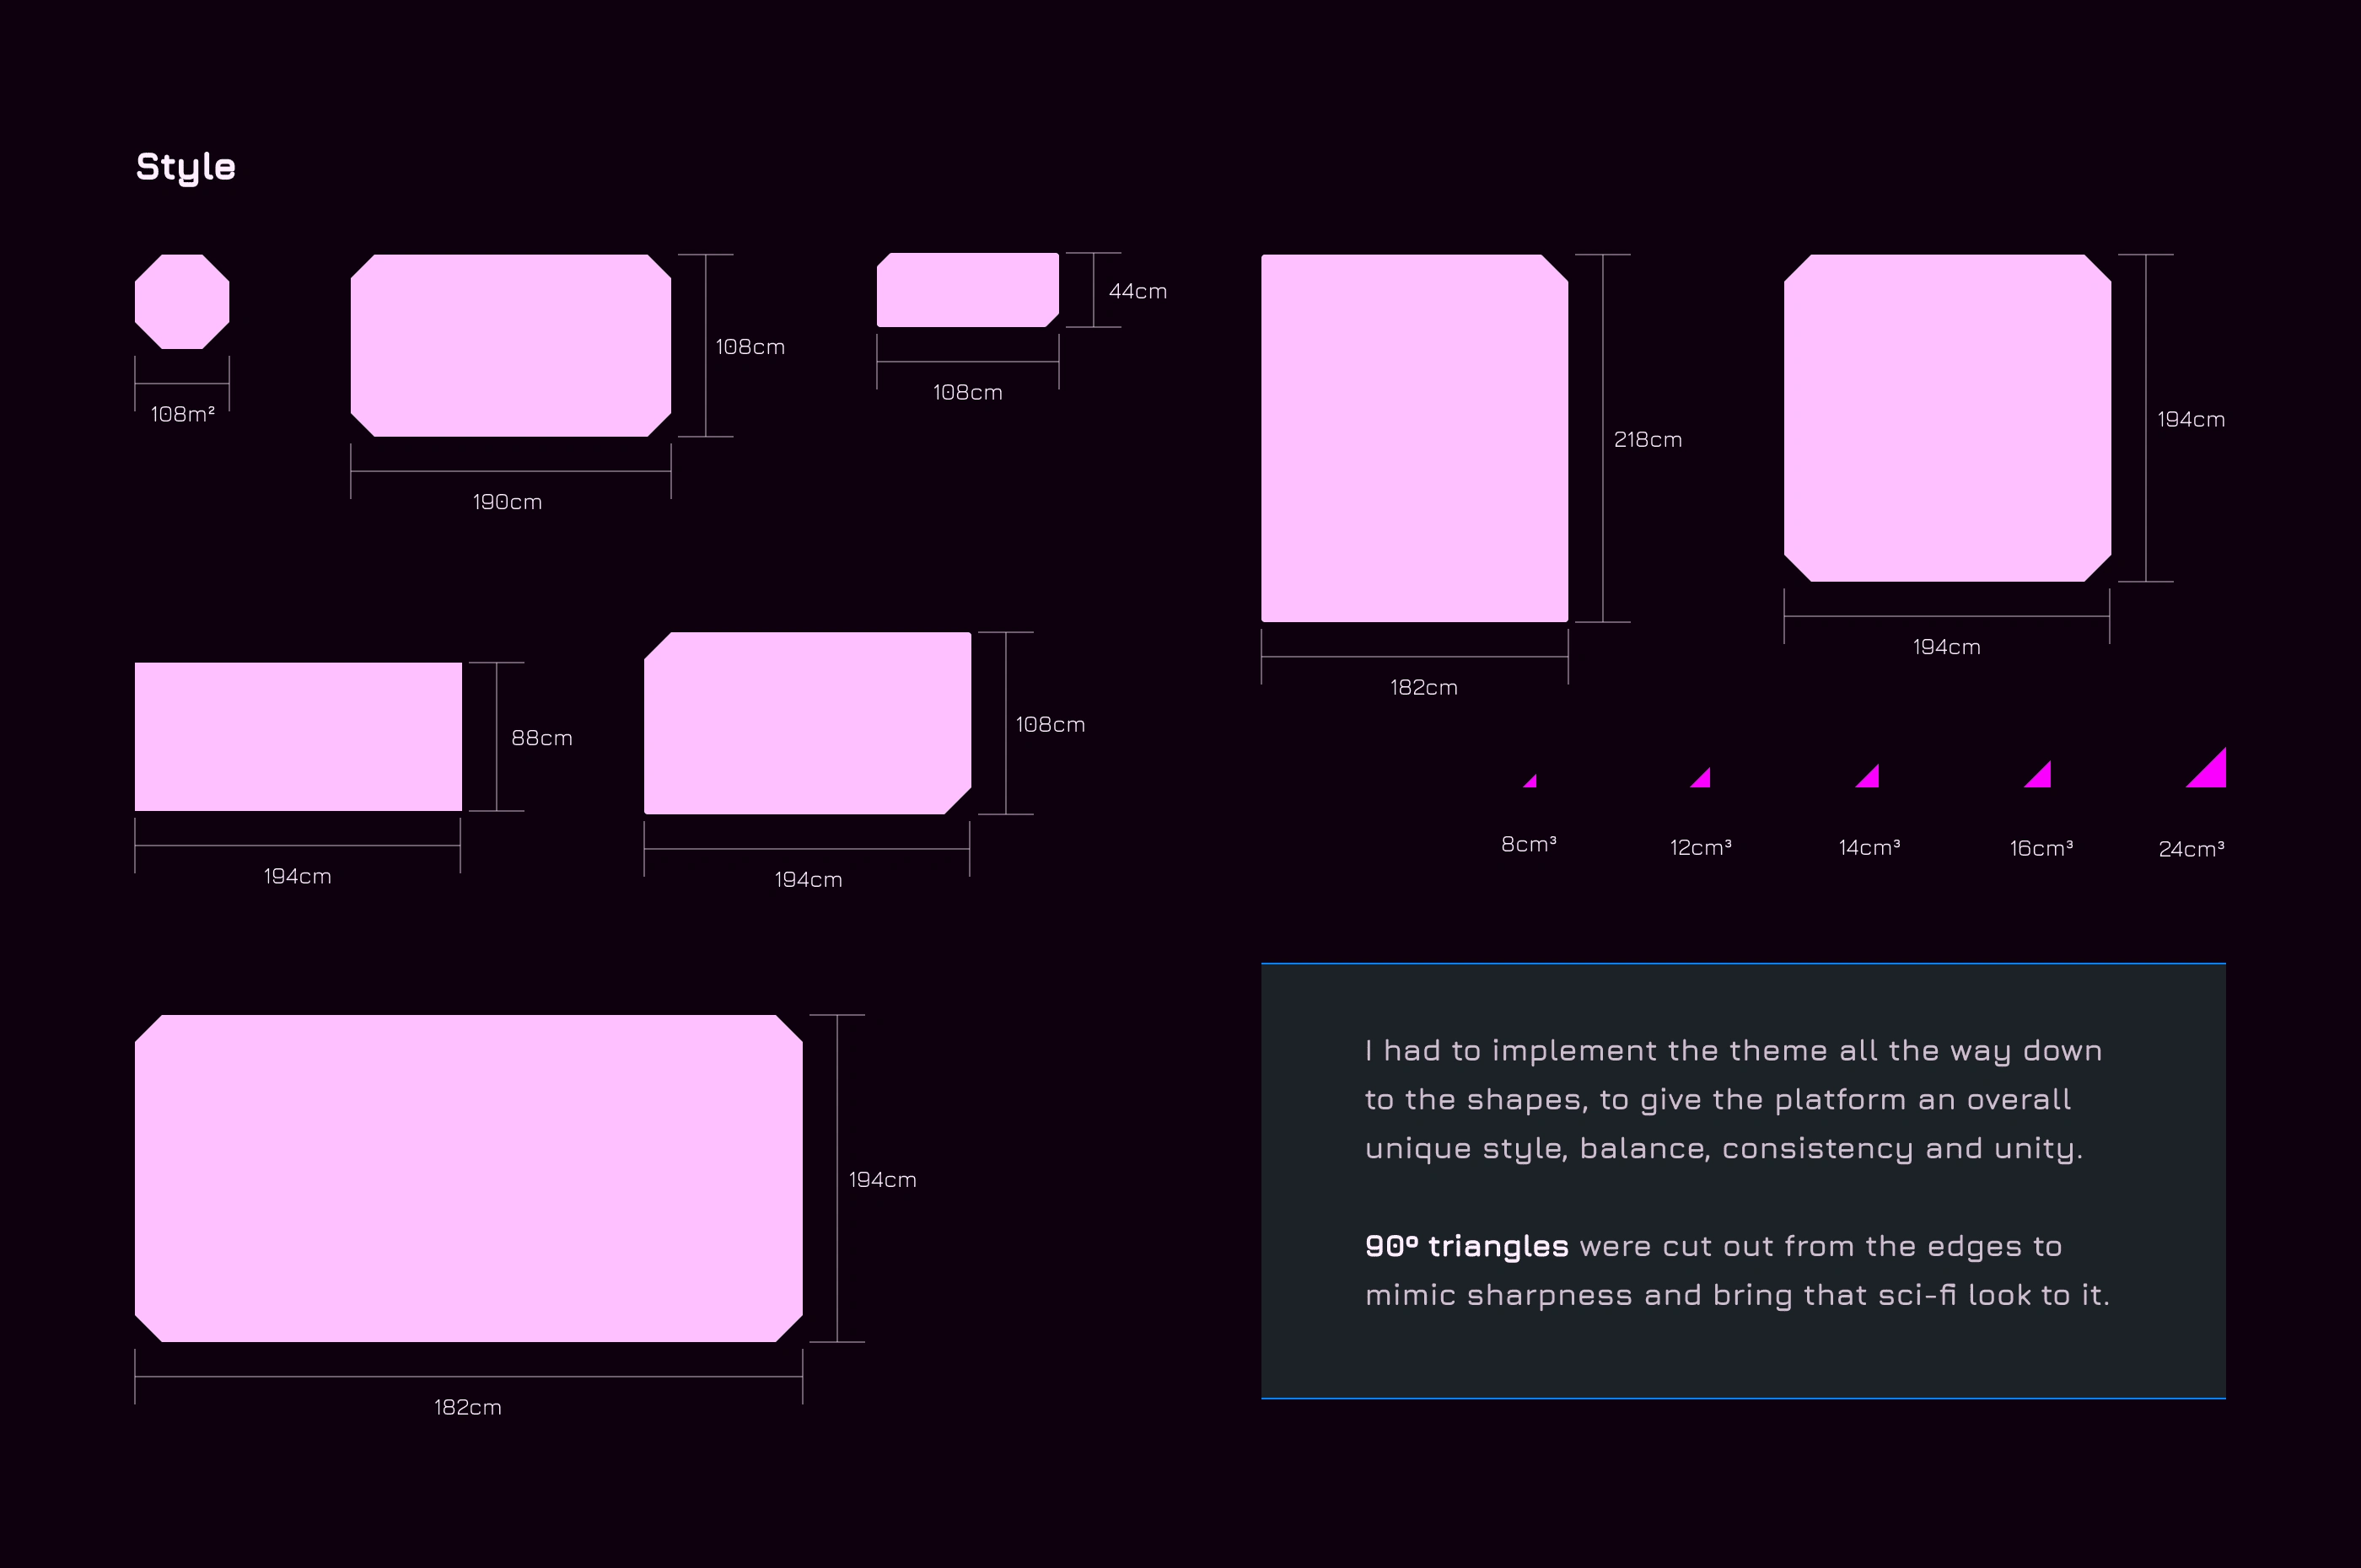Screen dimensions: 2361x1568
Task: Select the 218cm tall pink shape
Action: (1414, 438)
